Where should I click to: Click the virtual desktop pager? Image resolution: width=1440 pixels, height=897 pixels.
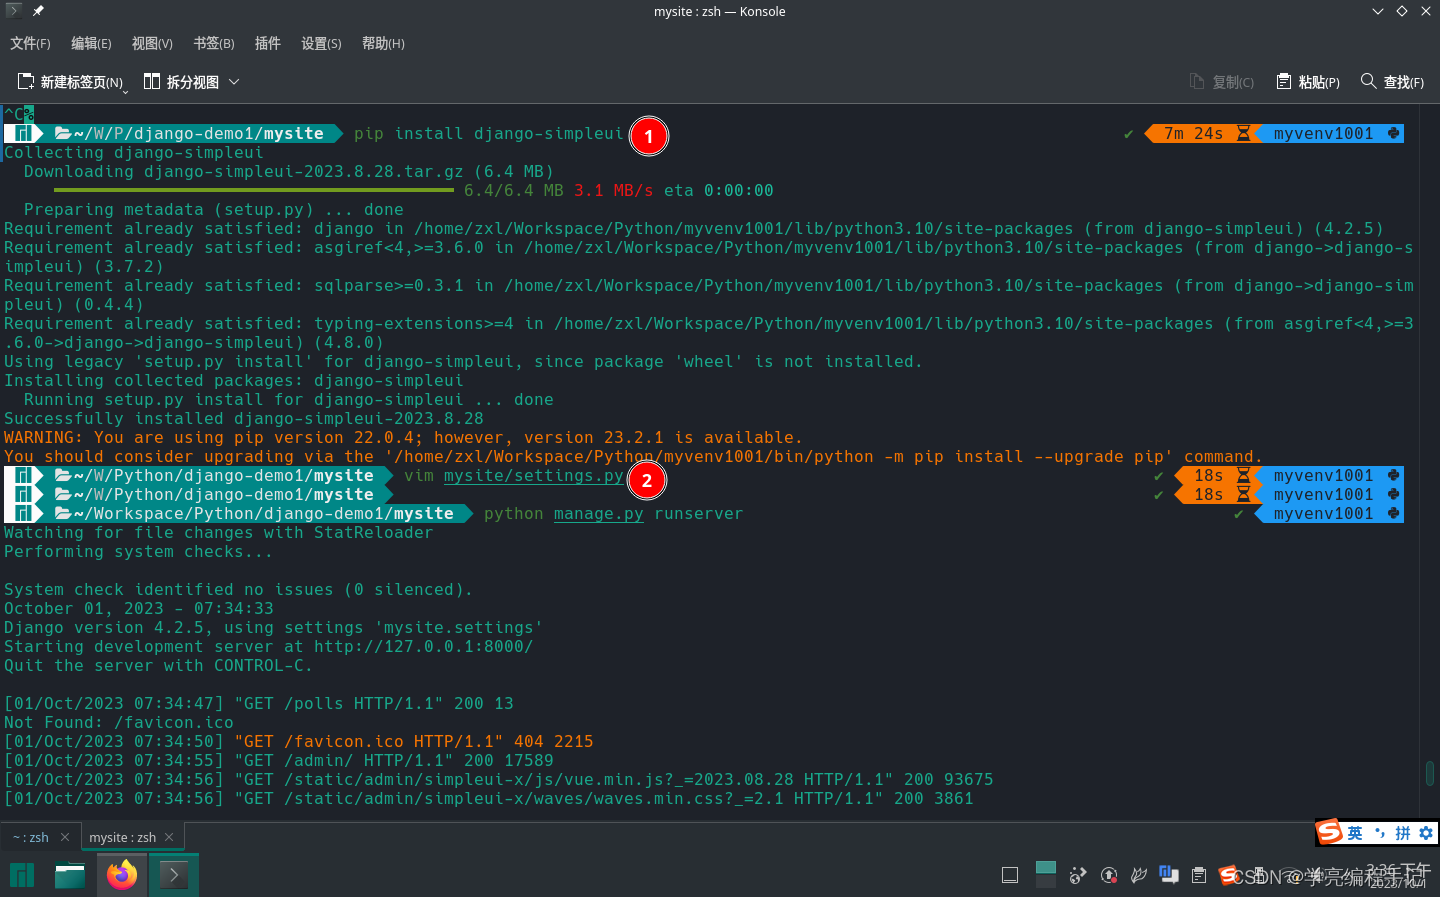click(1046, 875)
